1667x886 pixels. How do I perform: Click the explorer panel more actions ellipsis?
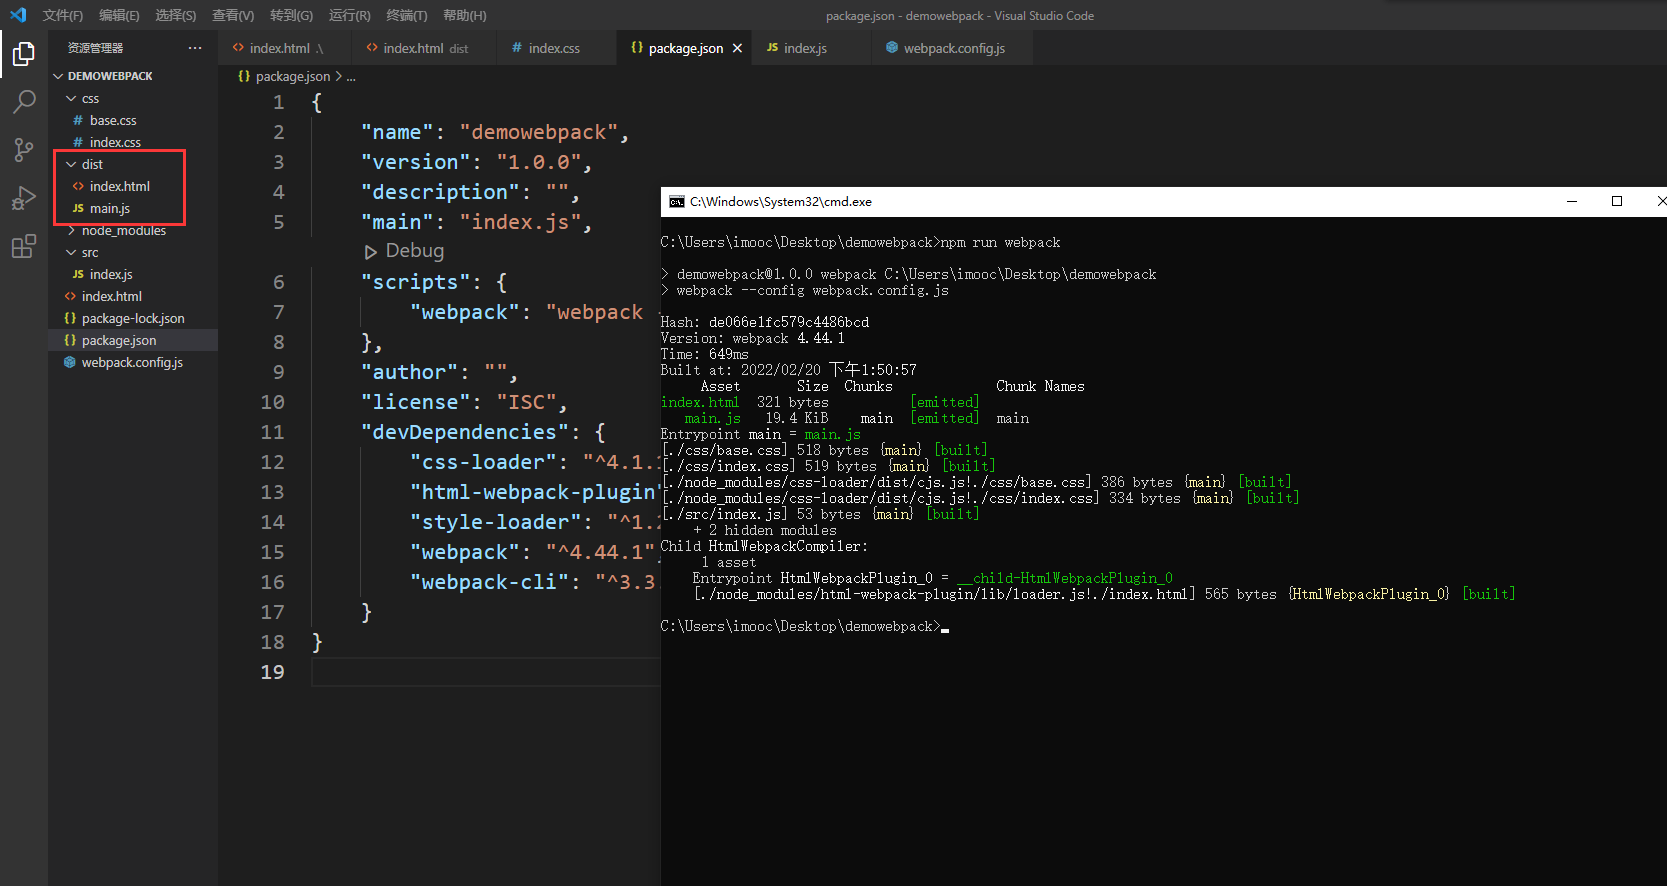pyautogui.click(x=194, y=48)
